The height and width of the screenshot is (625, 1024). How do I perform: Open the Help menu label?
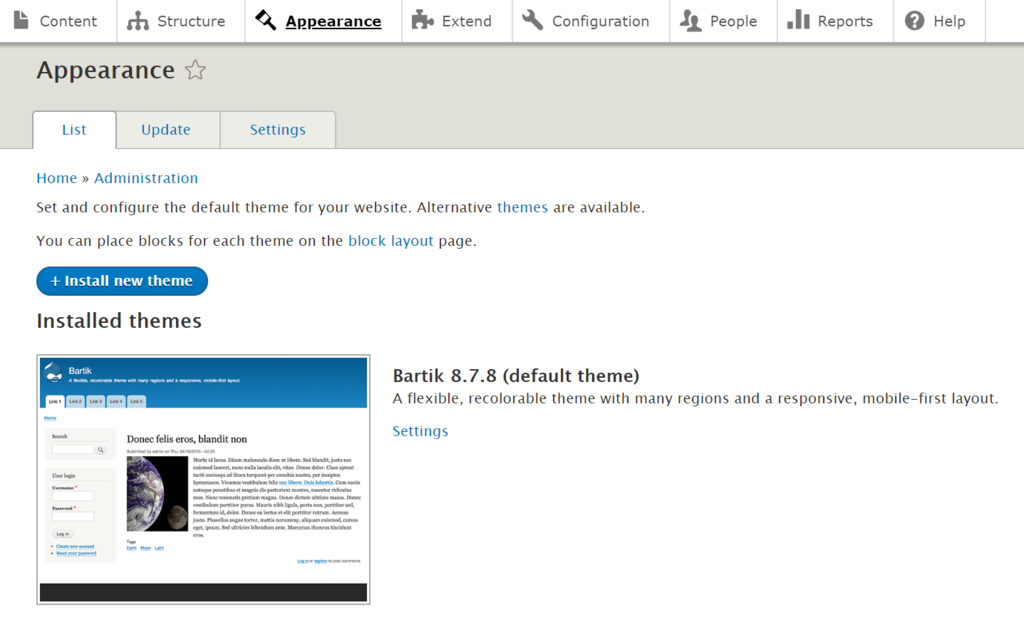coord(949,22)
